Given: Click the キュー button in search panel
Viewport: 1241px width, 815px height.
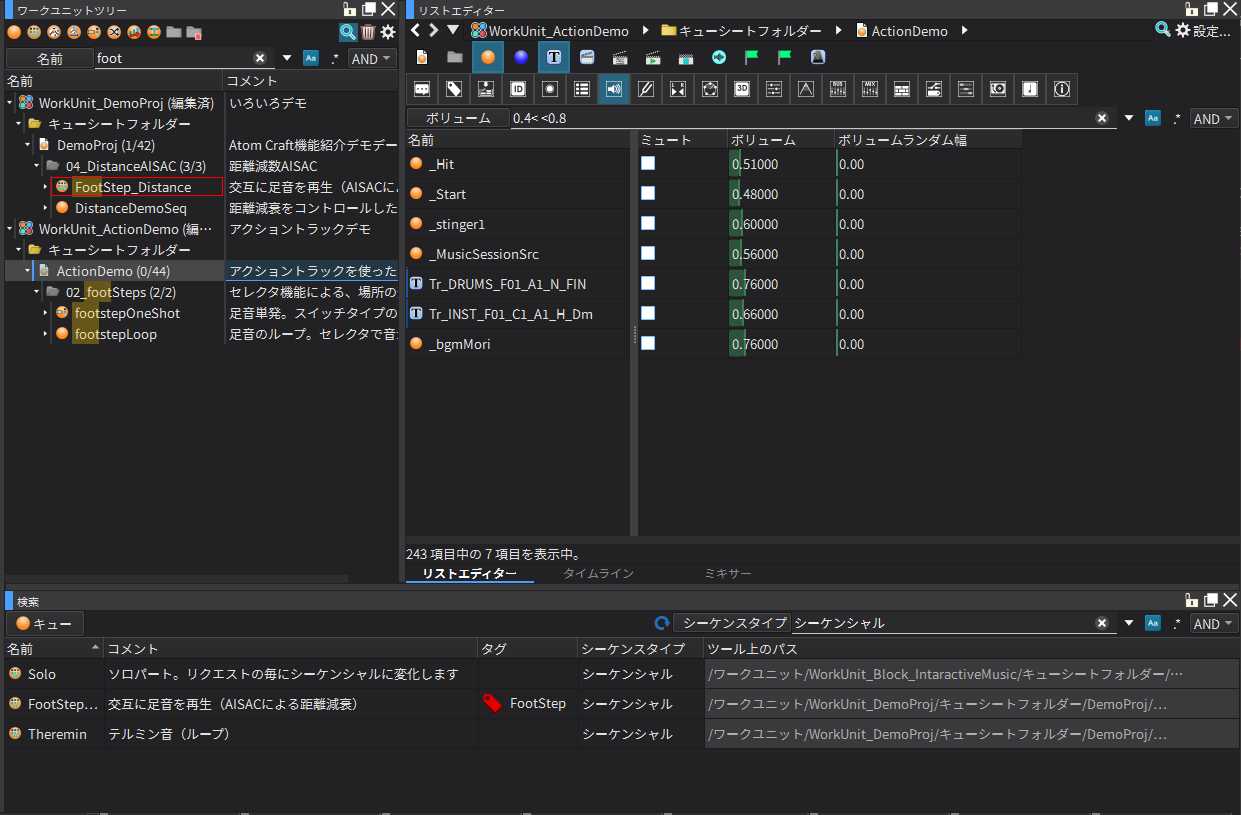Looking at the screenshot, I should click(x=45, y=623).
